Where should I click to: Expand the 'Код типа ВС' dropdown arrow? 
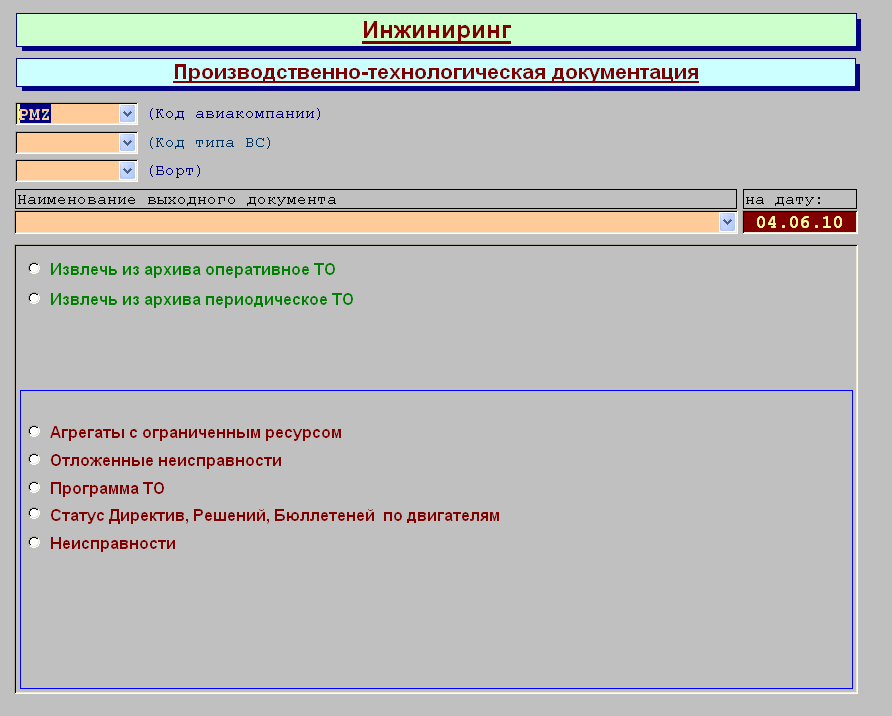pos(127,143)
